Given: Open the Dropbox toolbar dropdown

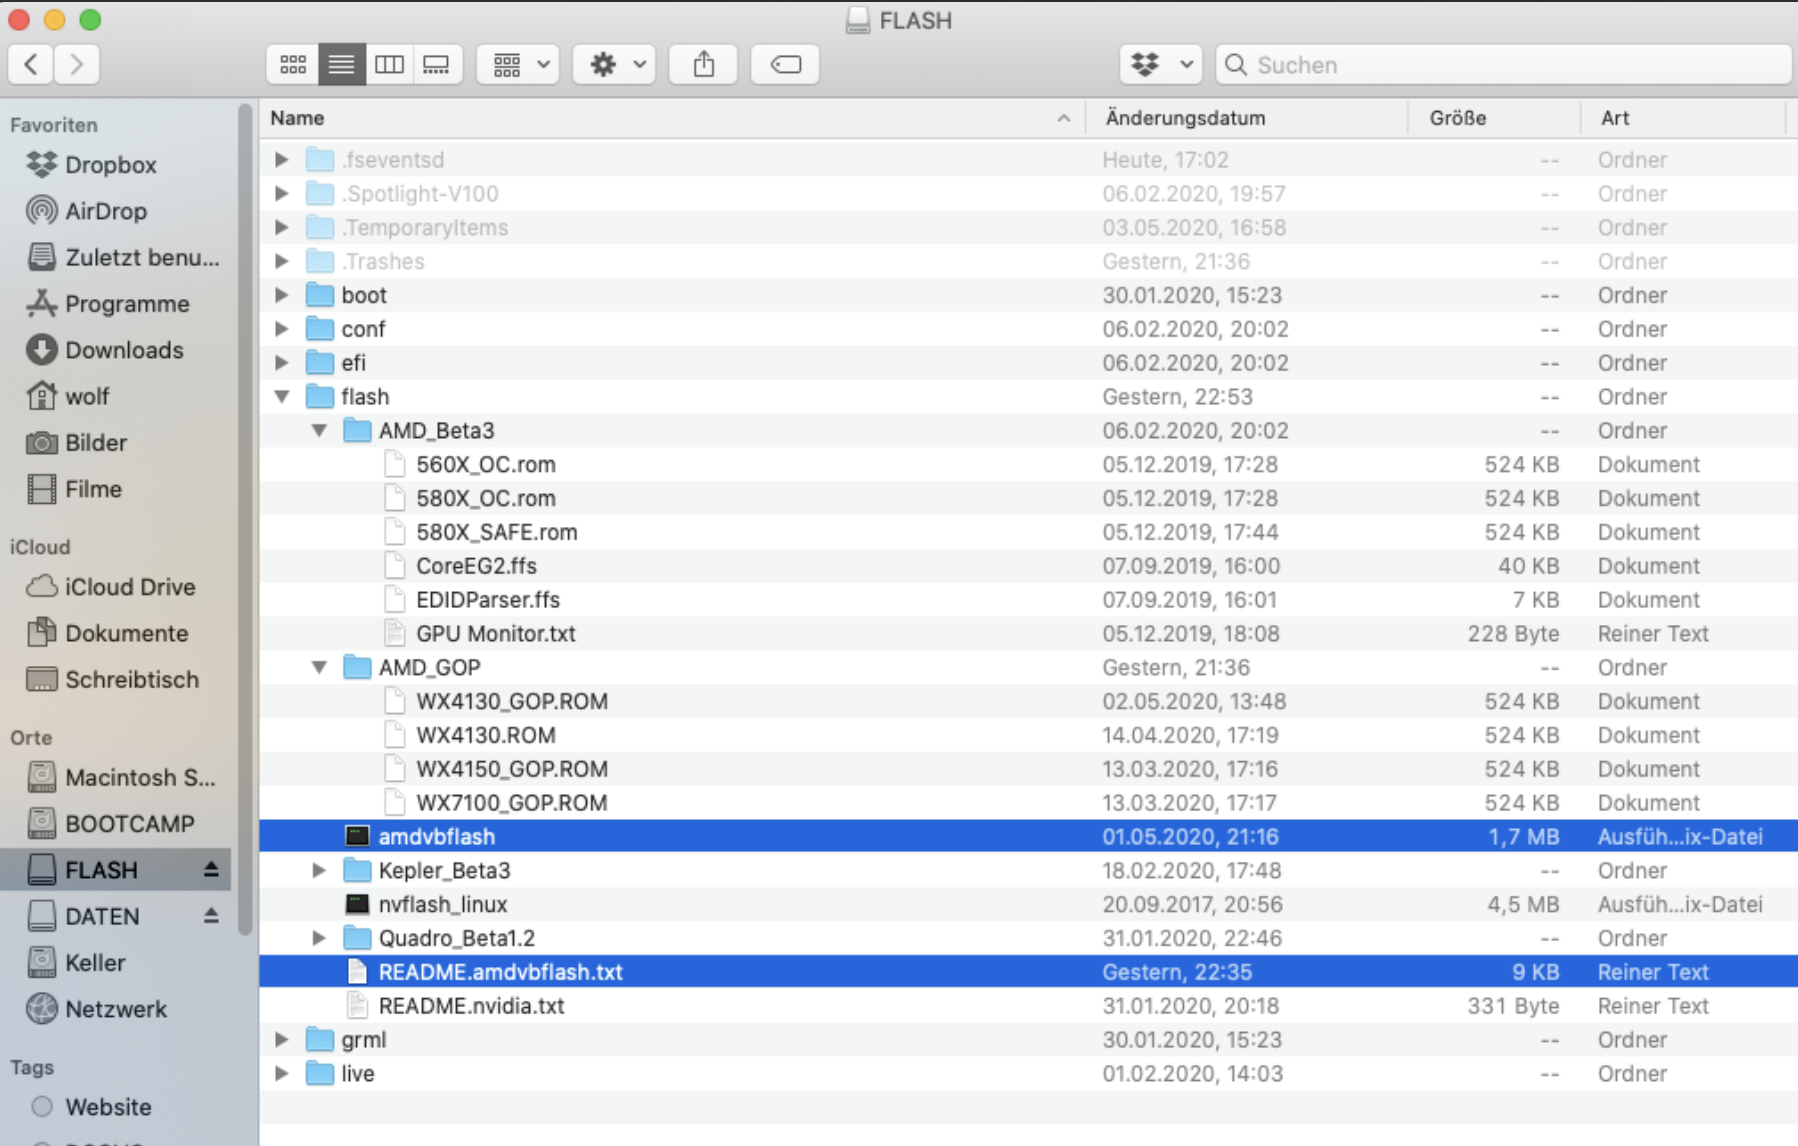Looking at the screenshot, I should 1160,65.
